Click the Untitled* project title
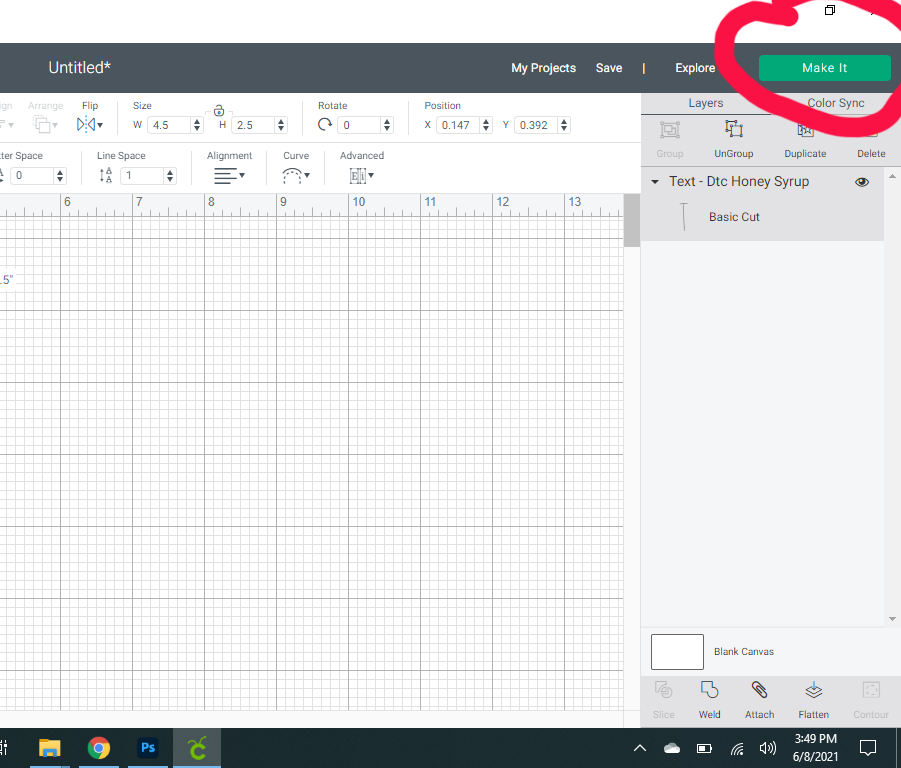The width and height of the screenshot is (901, 768). click(79, 68)
